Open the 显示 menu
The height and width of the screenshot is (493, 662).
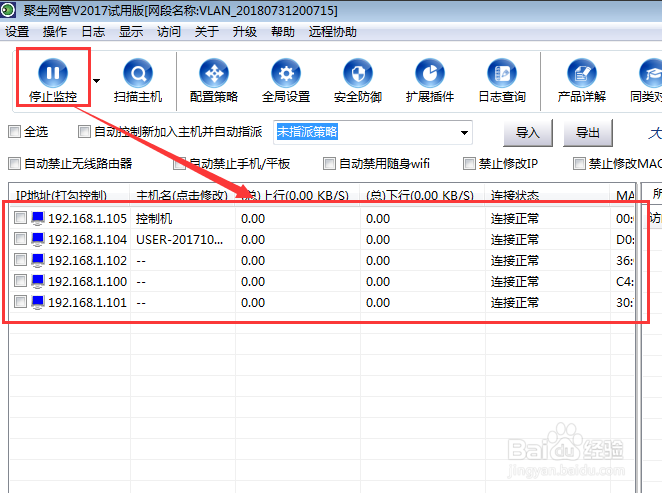131,32
